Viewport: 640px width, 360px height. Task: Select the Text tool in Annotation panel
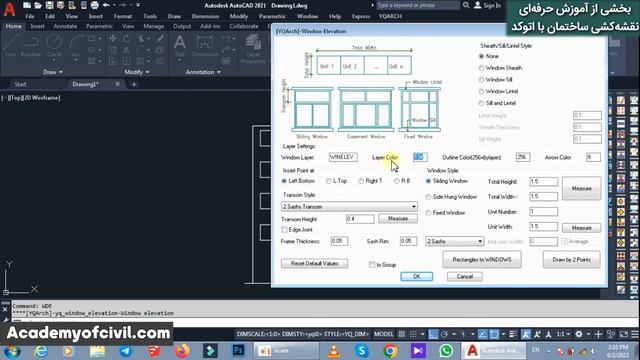pyautogui.click(x=179, y=45)
